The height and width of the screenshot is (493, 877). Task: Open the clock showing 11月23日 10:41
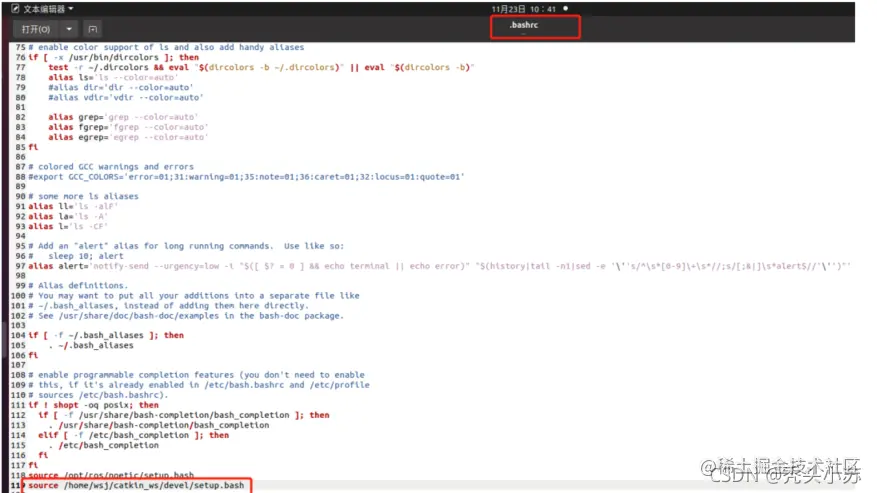tap(524, 9)
